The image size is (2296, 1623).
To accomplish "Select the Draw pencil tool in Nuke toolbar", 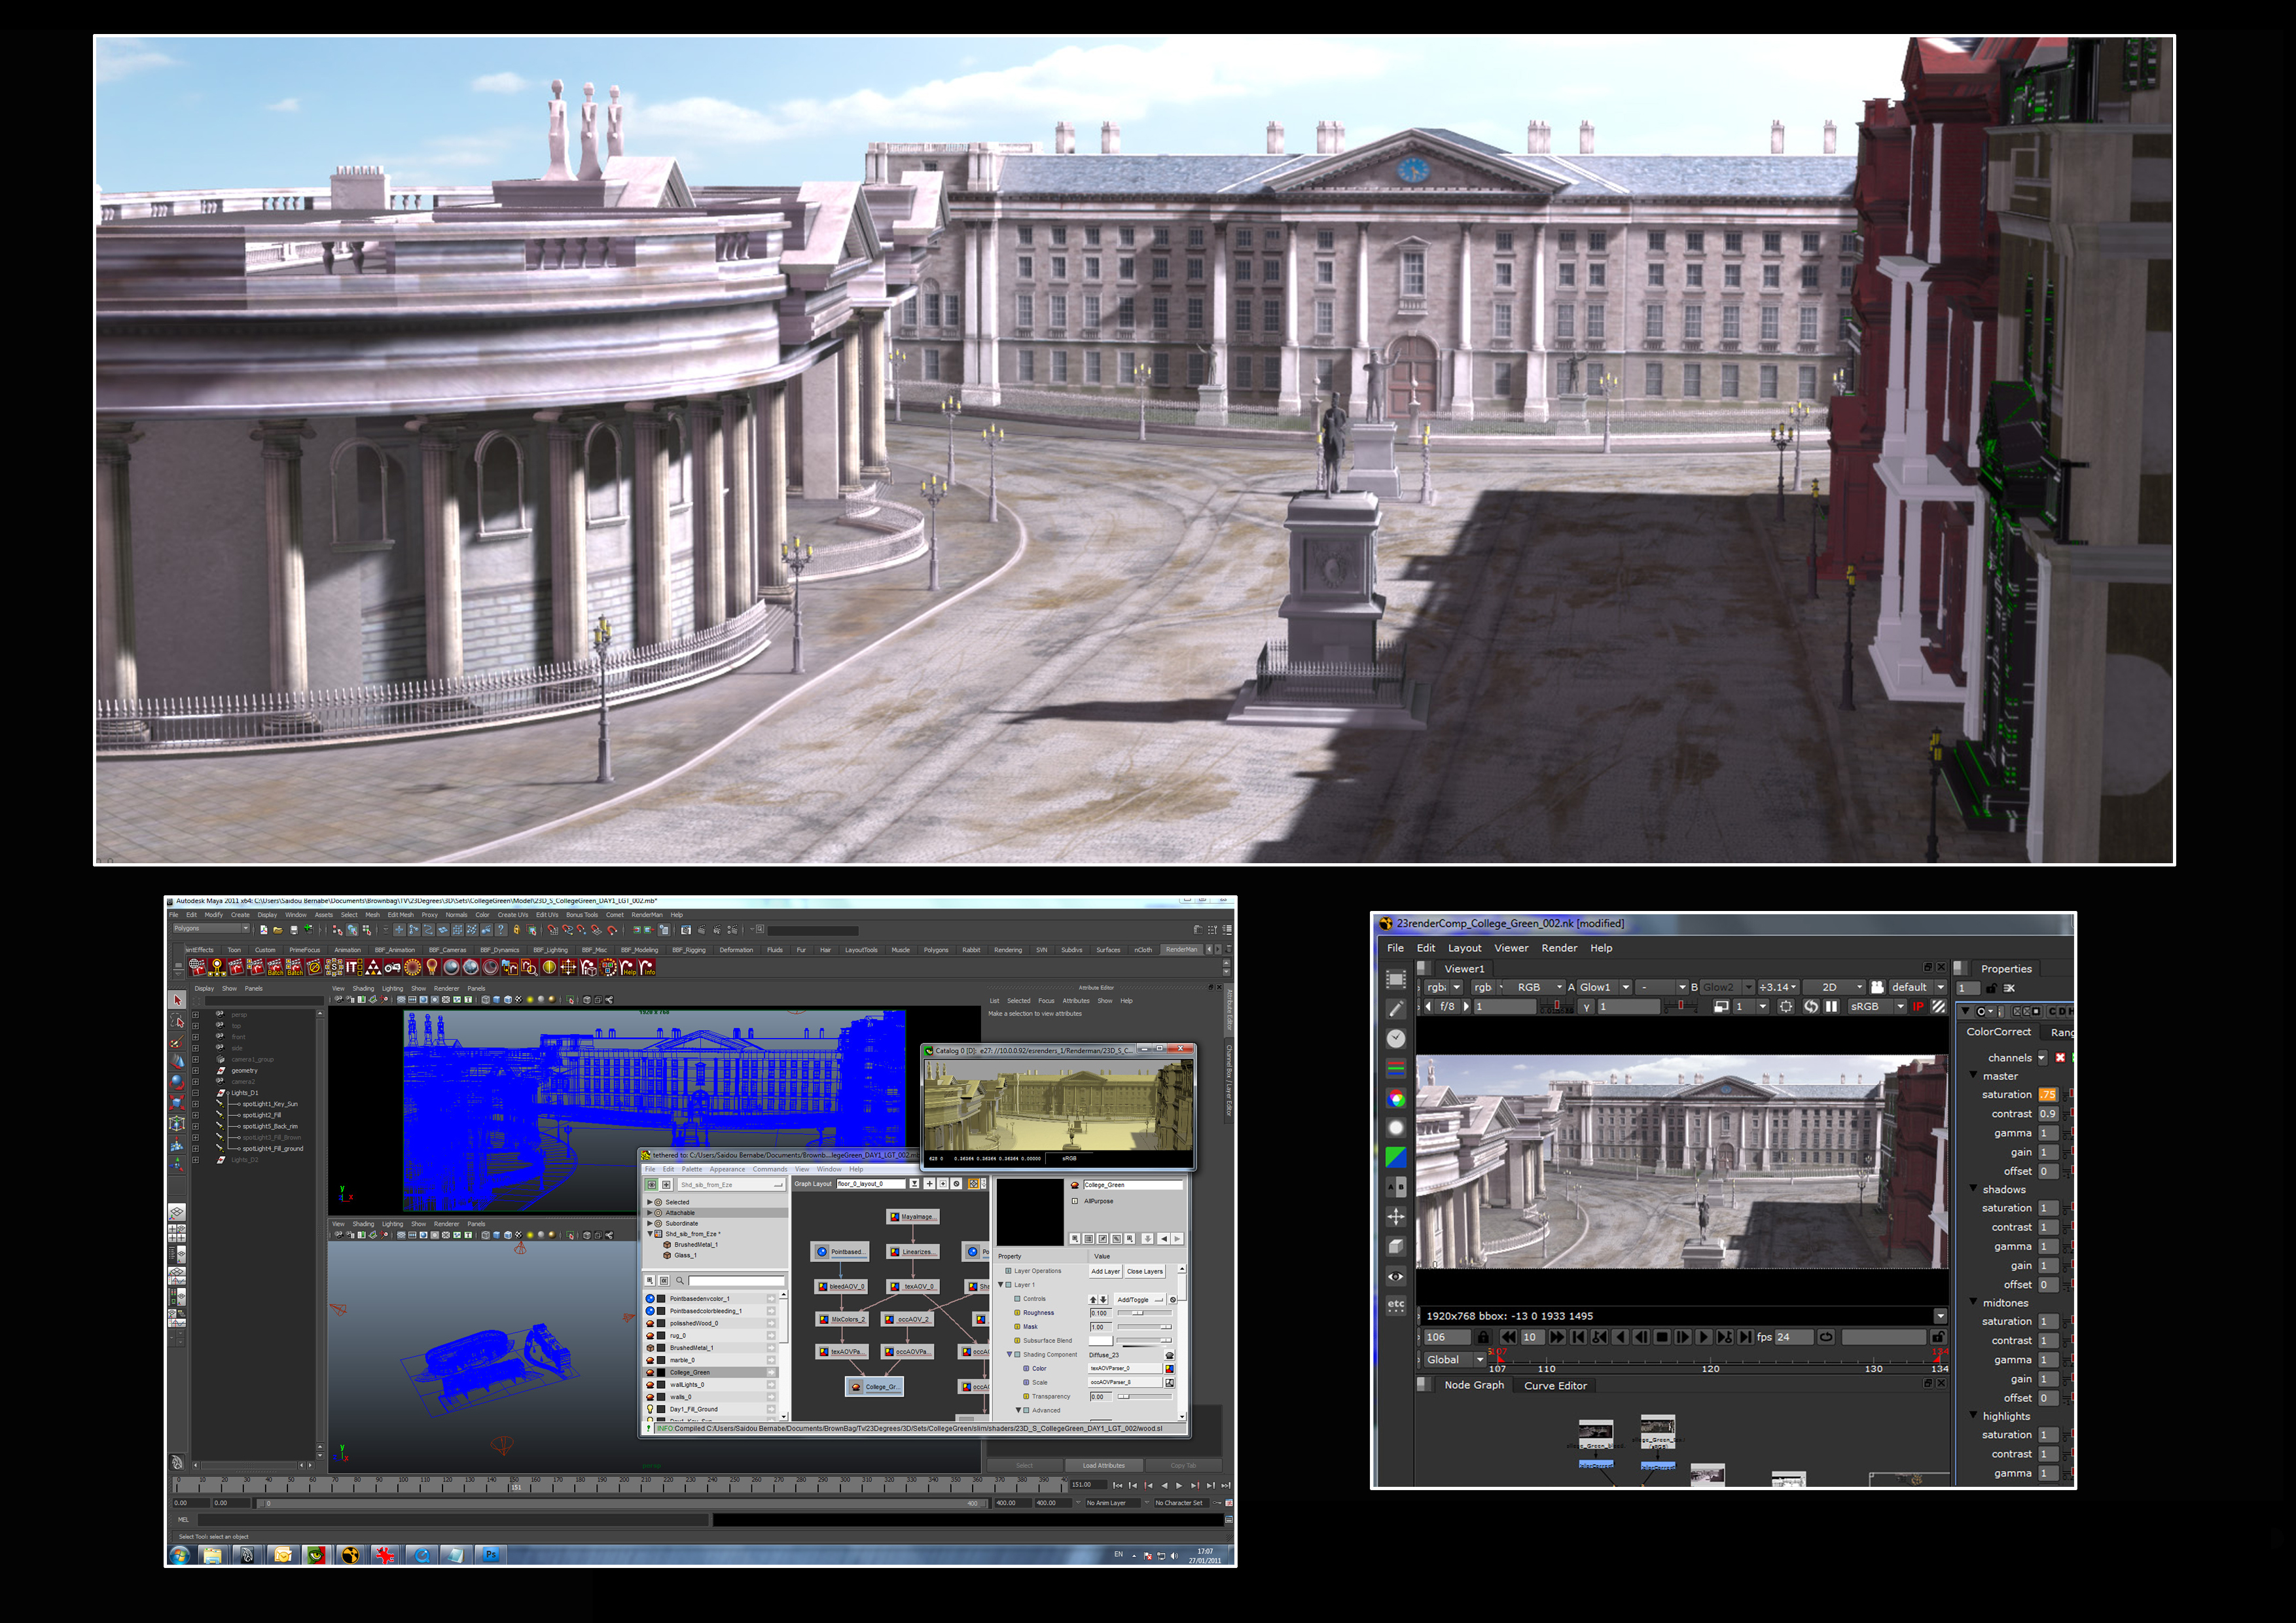I will point(1396,1009).
